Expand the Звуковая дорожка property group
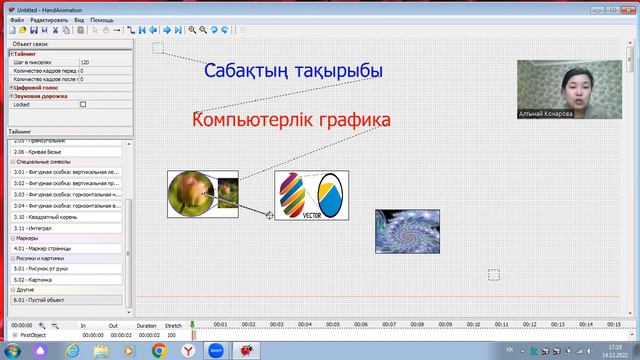This screenshot has height=360, width=640. (11, 96)
